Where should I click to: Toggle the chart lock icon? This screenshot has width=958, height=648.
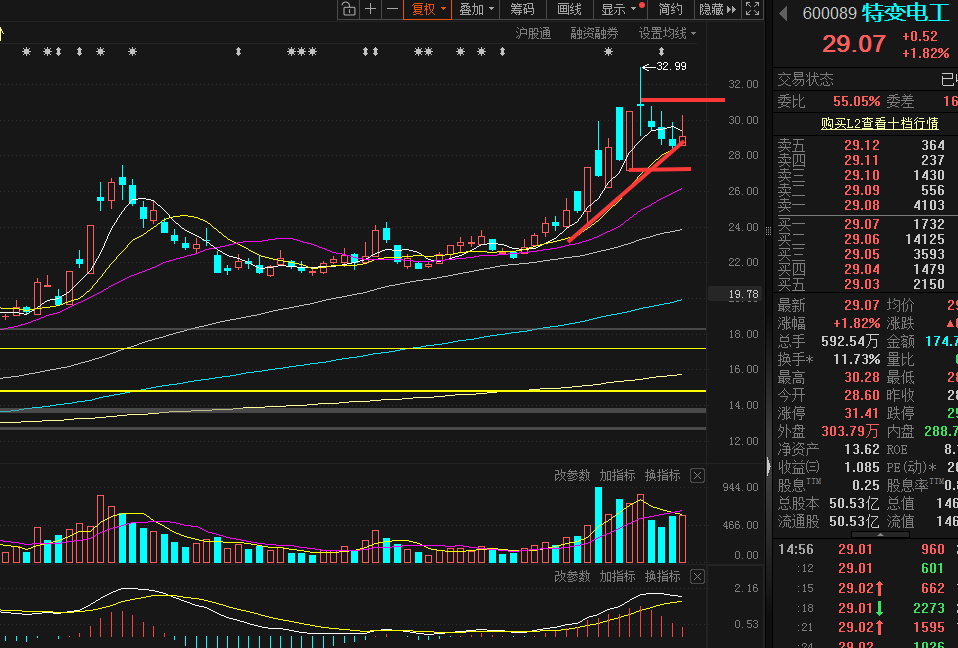(x=348, y=9)
